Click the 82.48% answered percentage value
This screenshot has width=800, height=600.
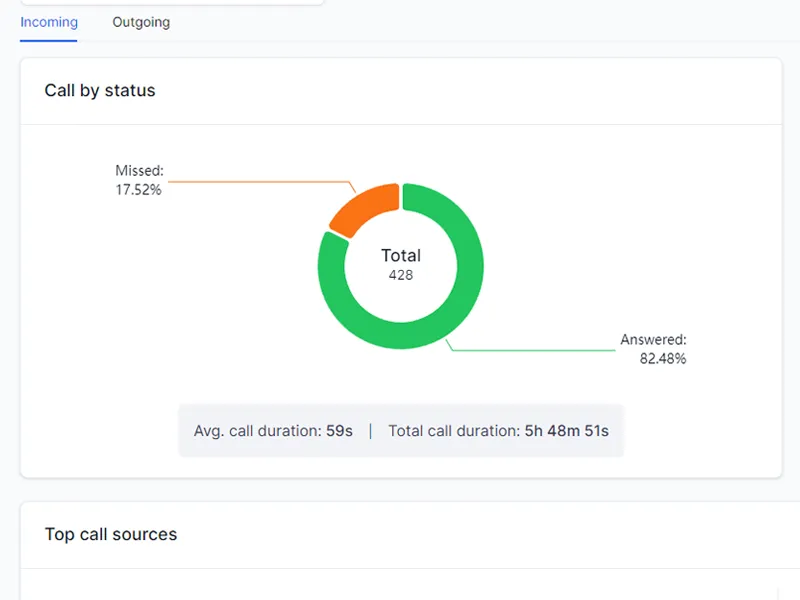pos(663,358)
